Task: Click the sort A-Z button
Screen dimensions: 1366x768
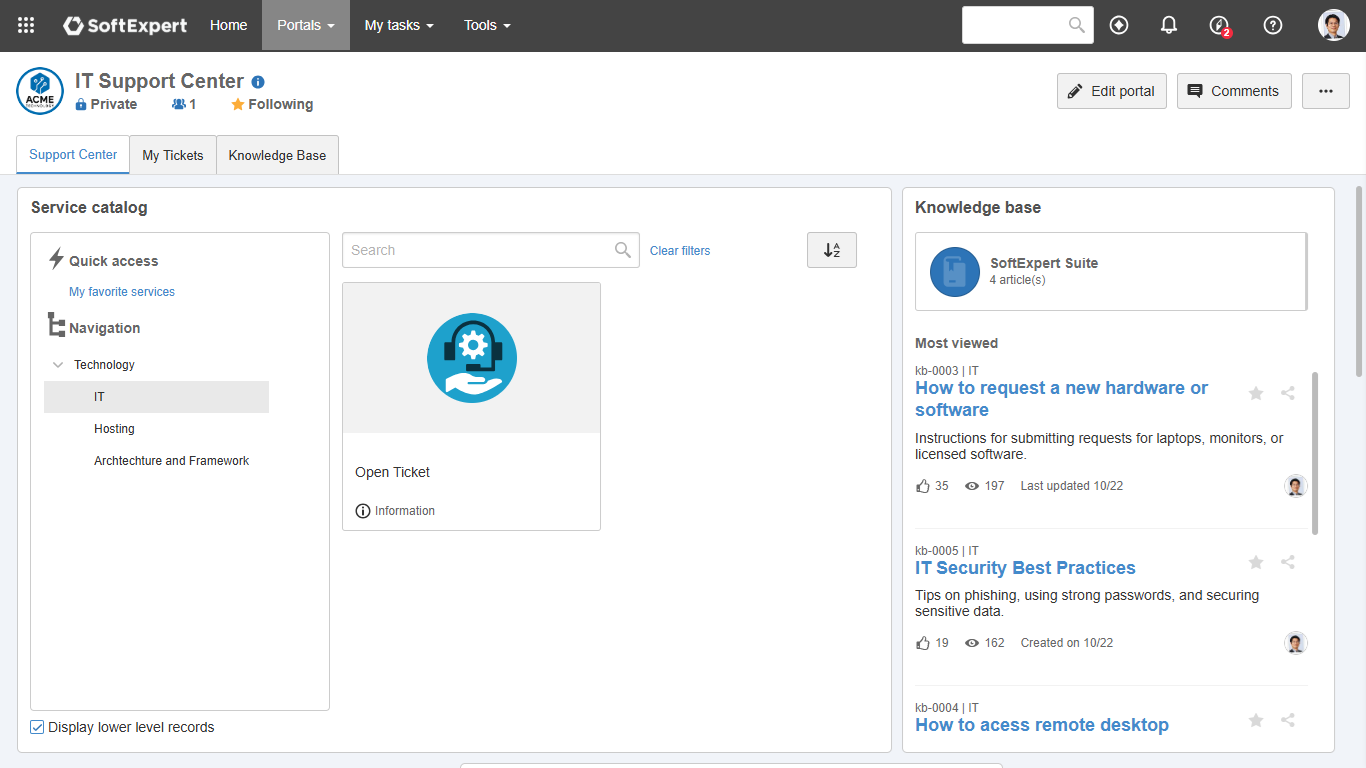Action: (x=832, y=250)
